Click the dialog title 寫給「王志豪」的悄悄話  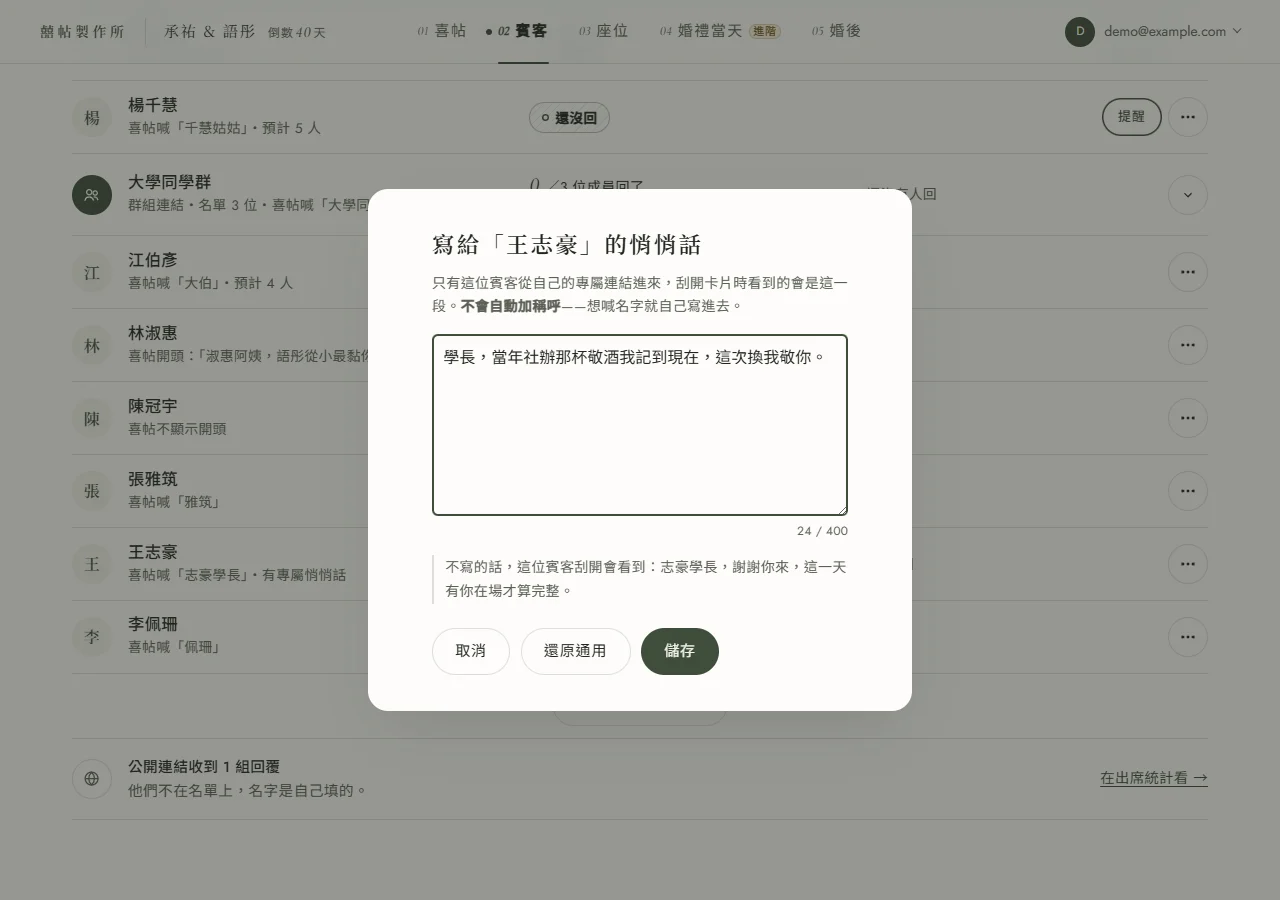(x=567, y=245)
